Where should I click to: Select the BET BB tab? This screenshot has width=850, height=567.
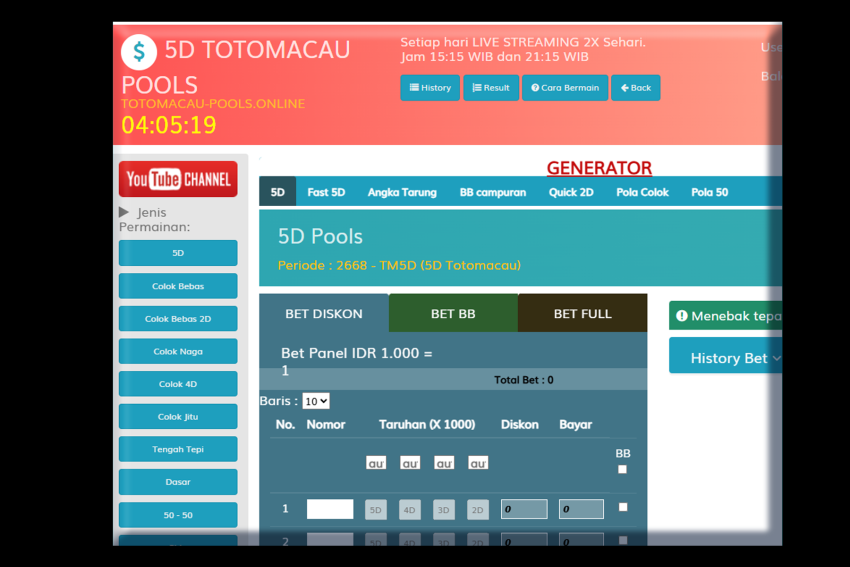[453, 313]
